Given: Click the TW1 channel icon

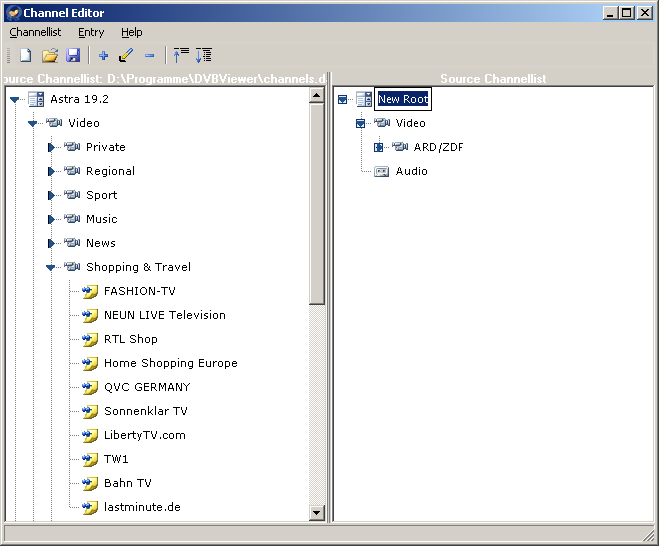Looking at the screenshot, I should pyautogui.click(x=90, y=459).
